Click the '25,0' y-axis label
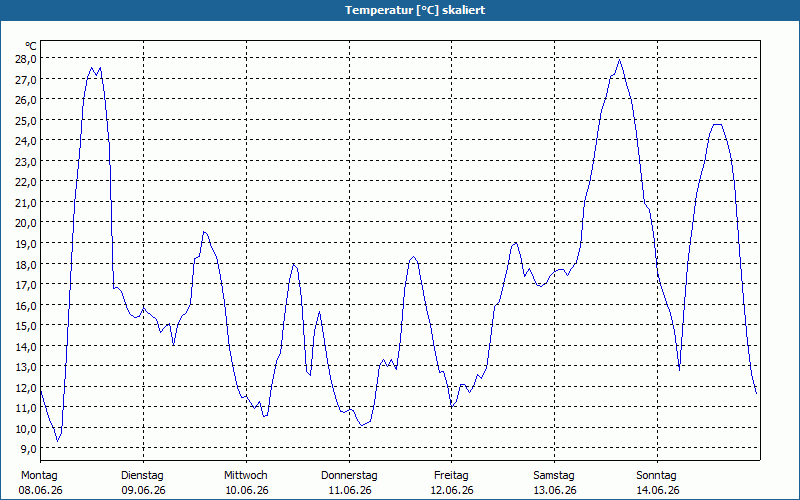The image size is (800, 500). 26,120
